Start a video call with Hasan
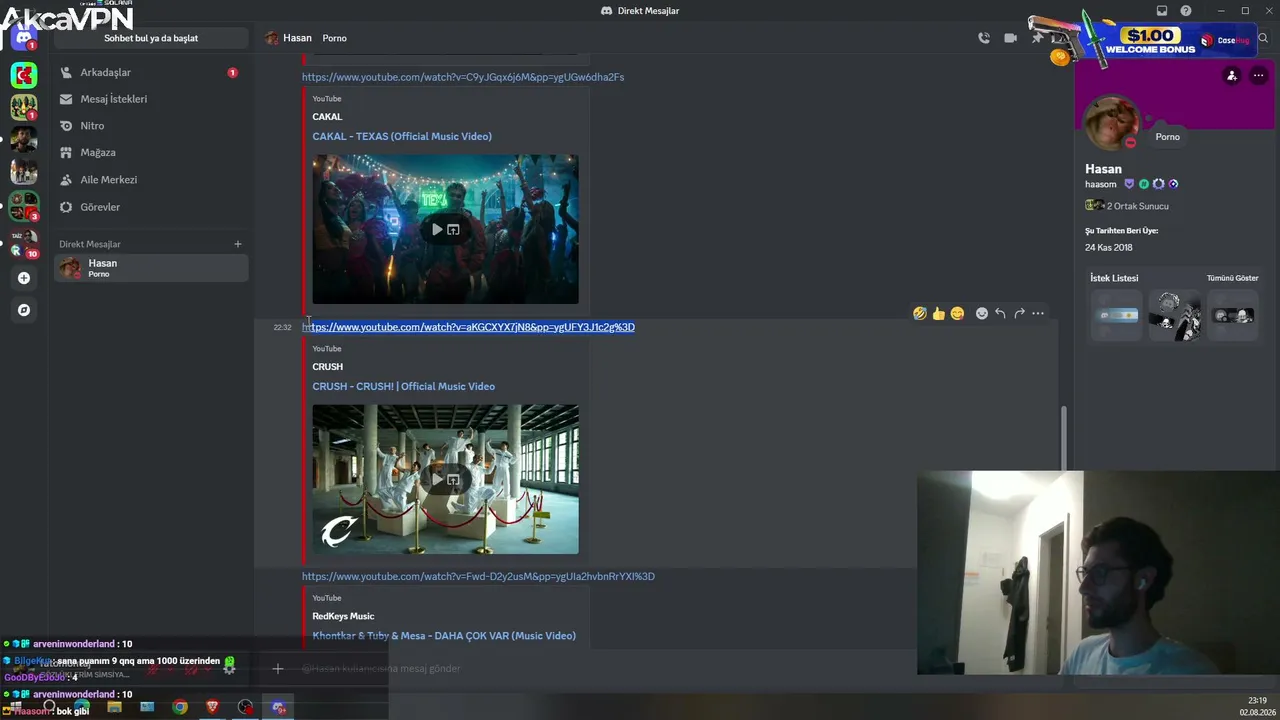The height and width of the screenshot is (720, 1280). coord(1010,38)
